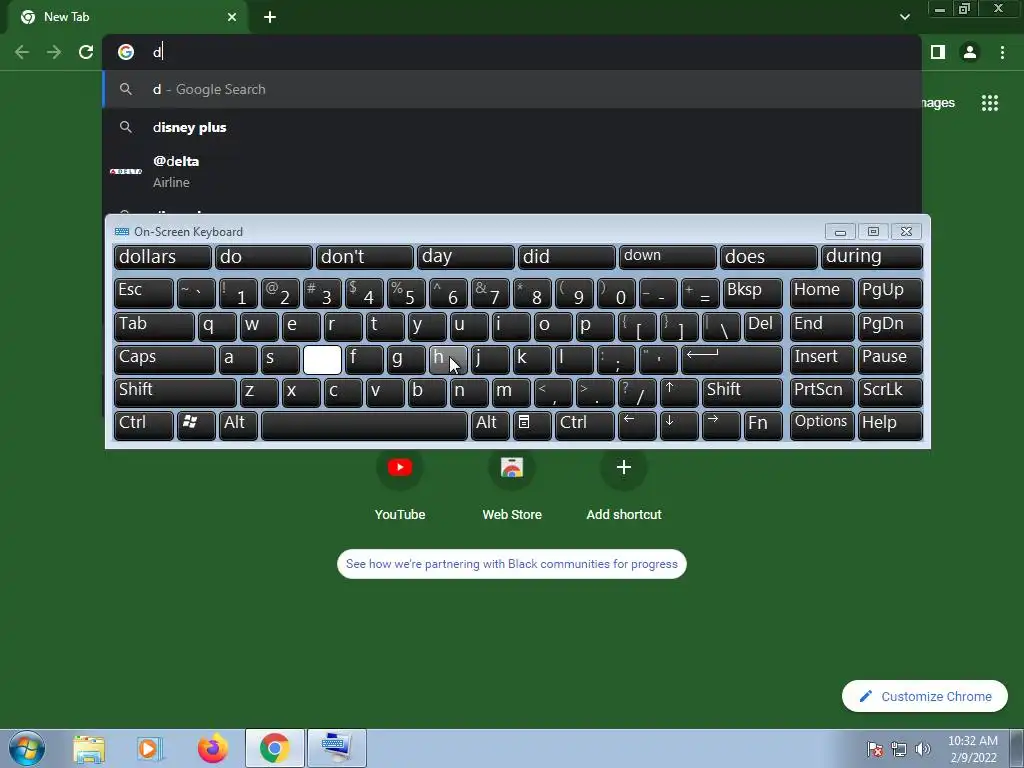Click the Enter key on keyboard

coord(731,359)
